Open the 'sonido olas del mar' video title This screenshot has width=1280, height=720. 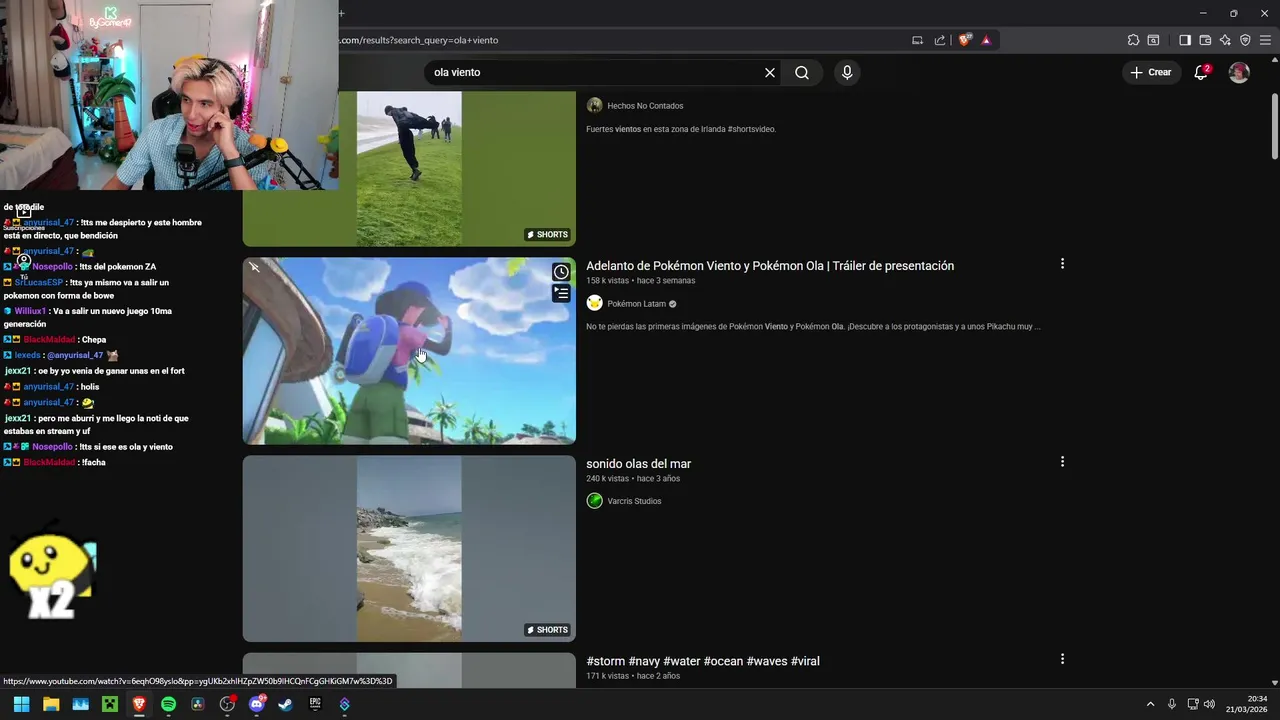pos(638,464)
